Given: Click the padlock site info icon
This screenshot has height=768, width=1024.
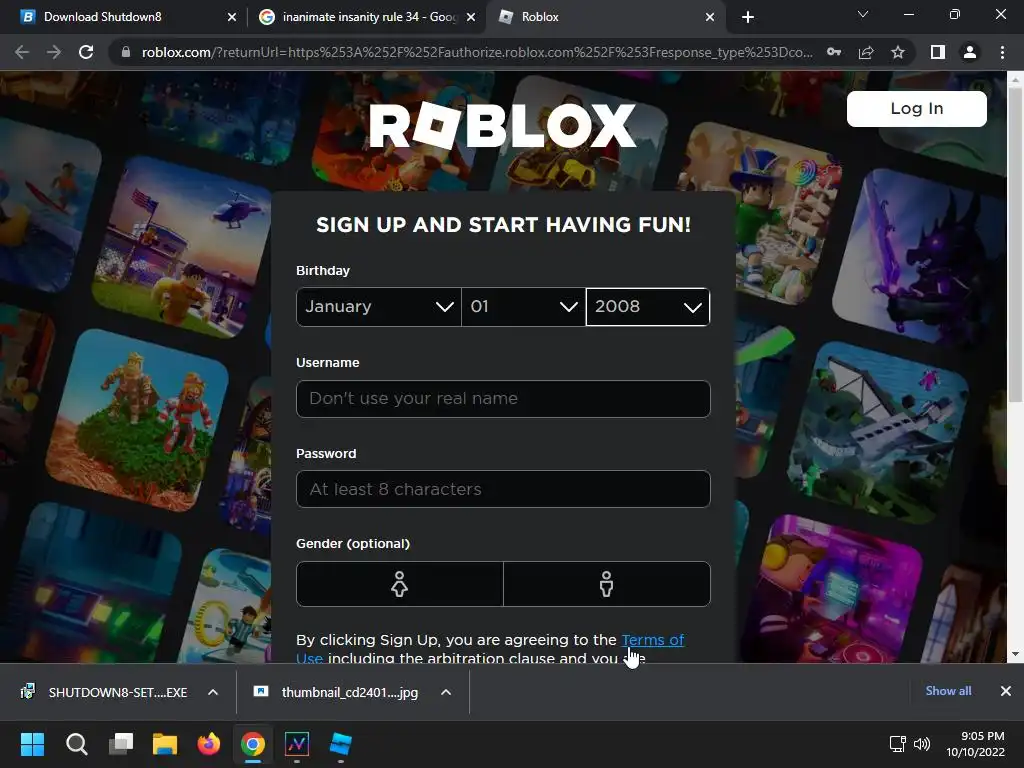Looking at the screenshot, I should 126,52.
